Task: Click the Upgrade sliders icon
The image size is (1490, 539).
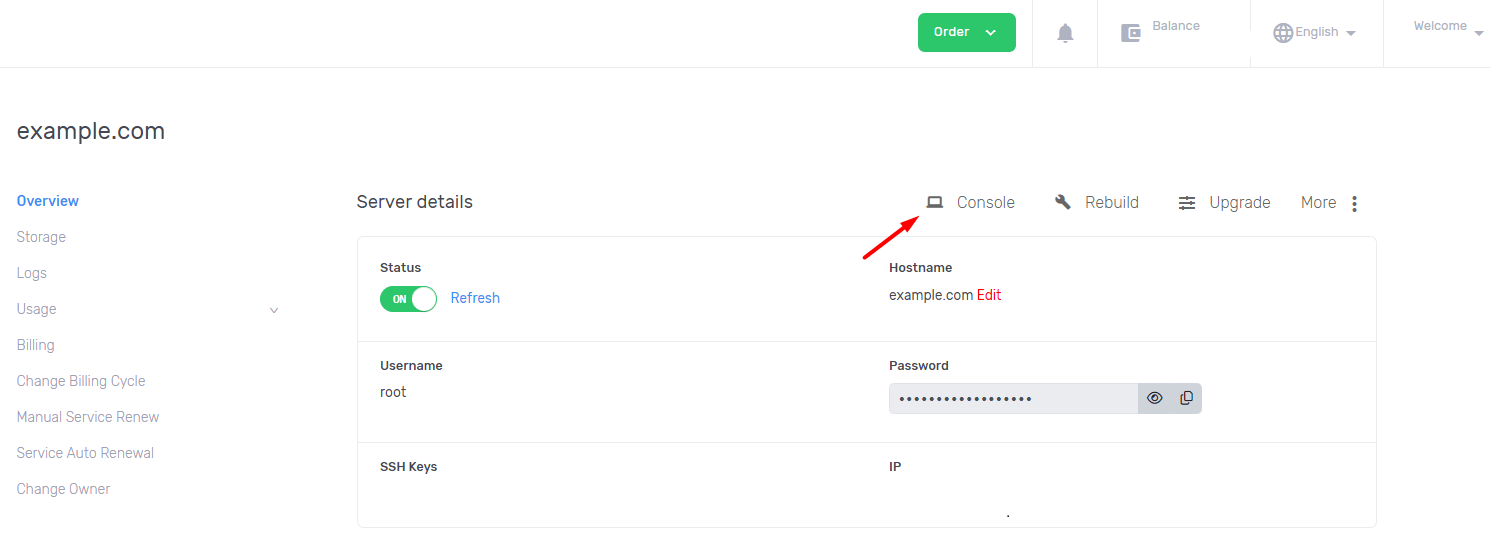Action: click(1187, 203)
